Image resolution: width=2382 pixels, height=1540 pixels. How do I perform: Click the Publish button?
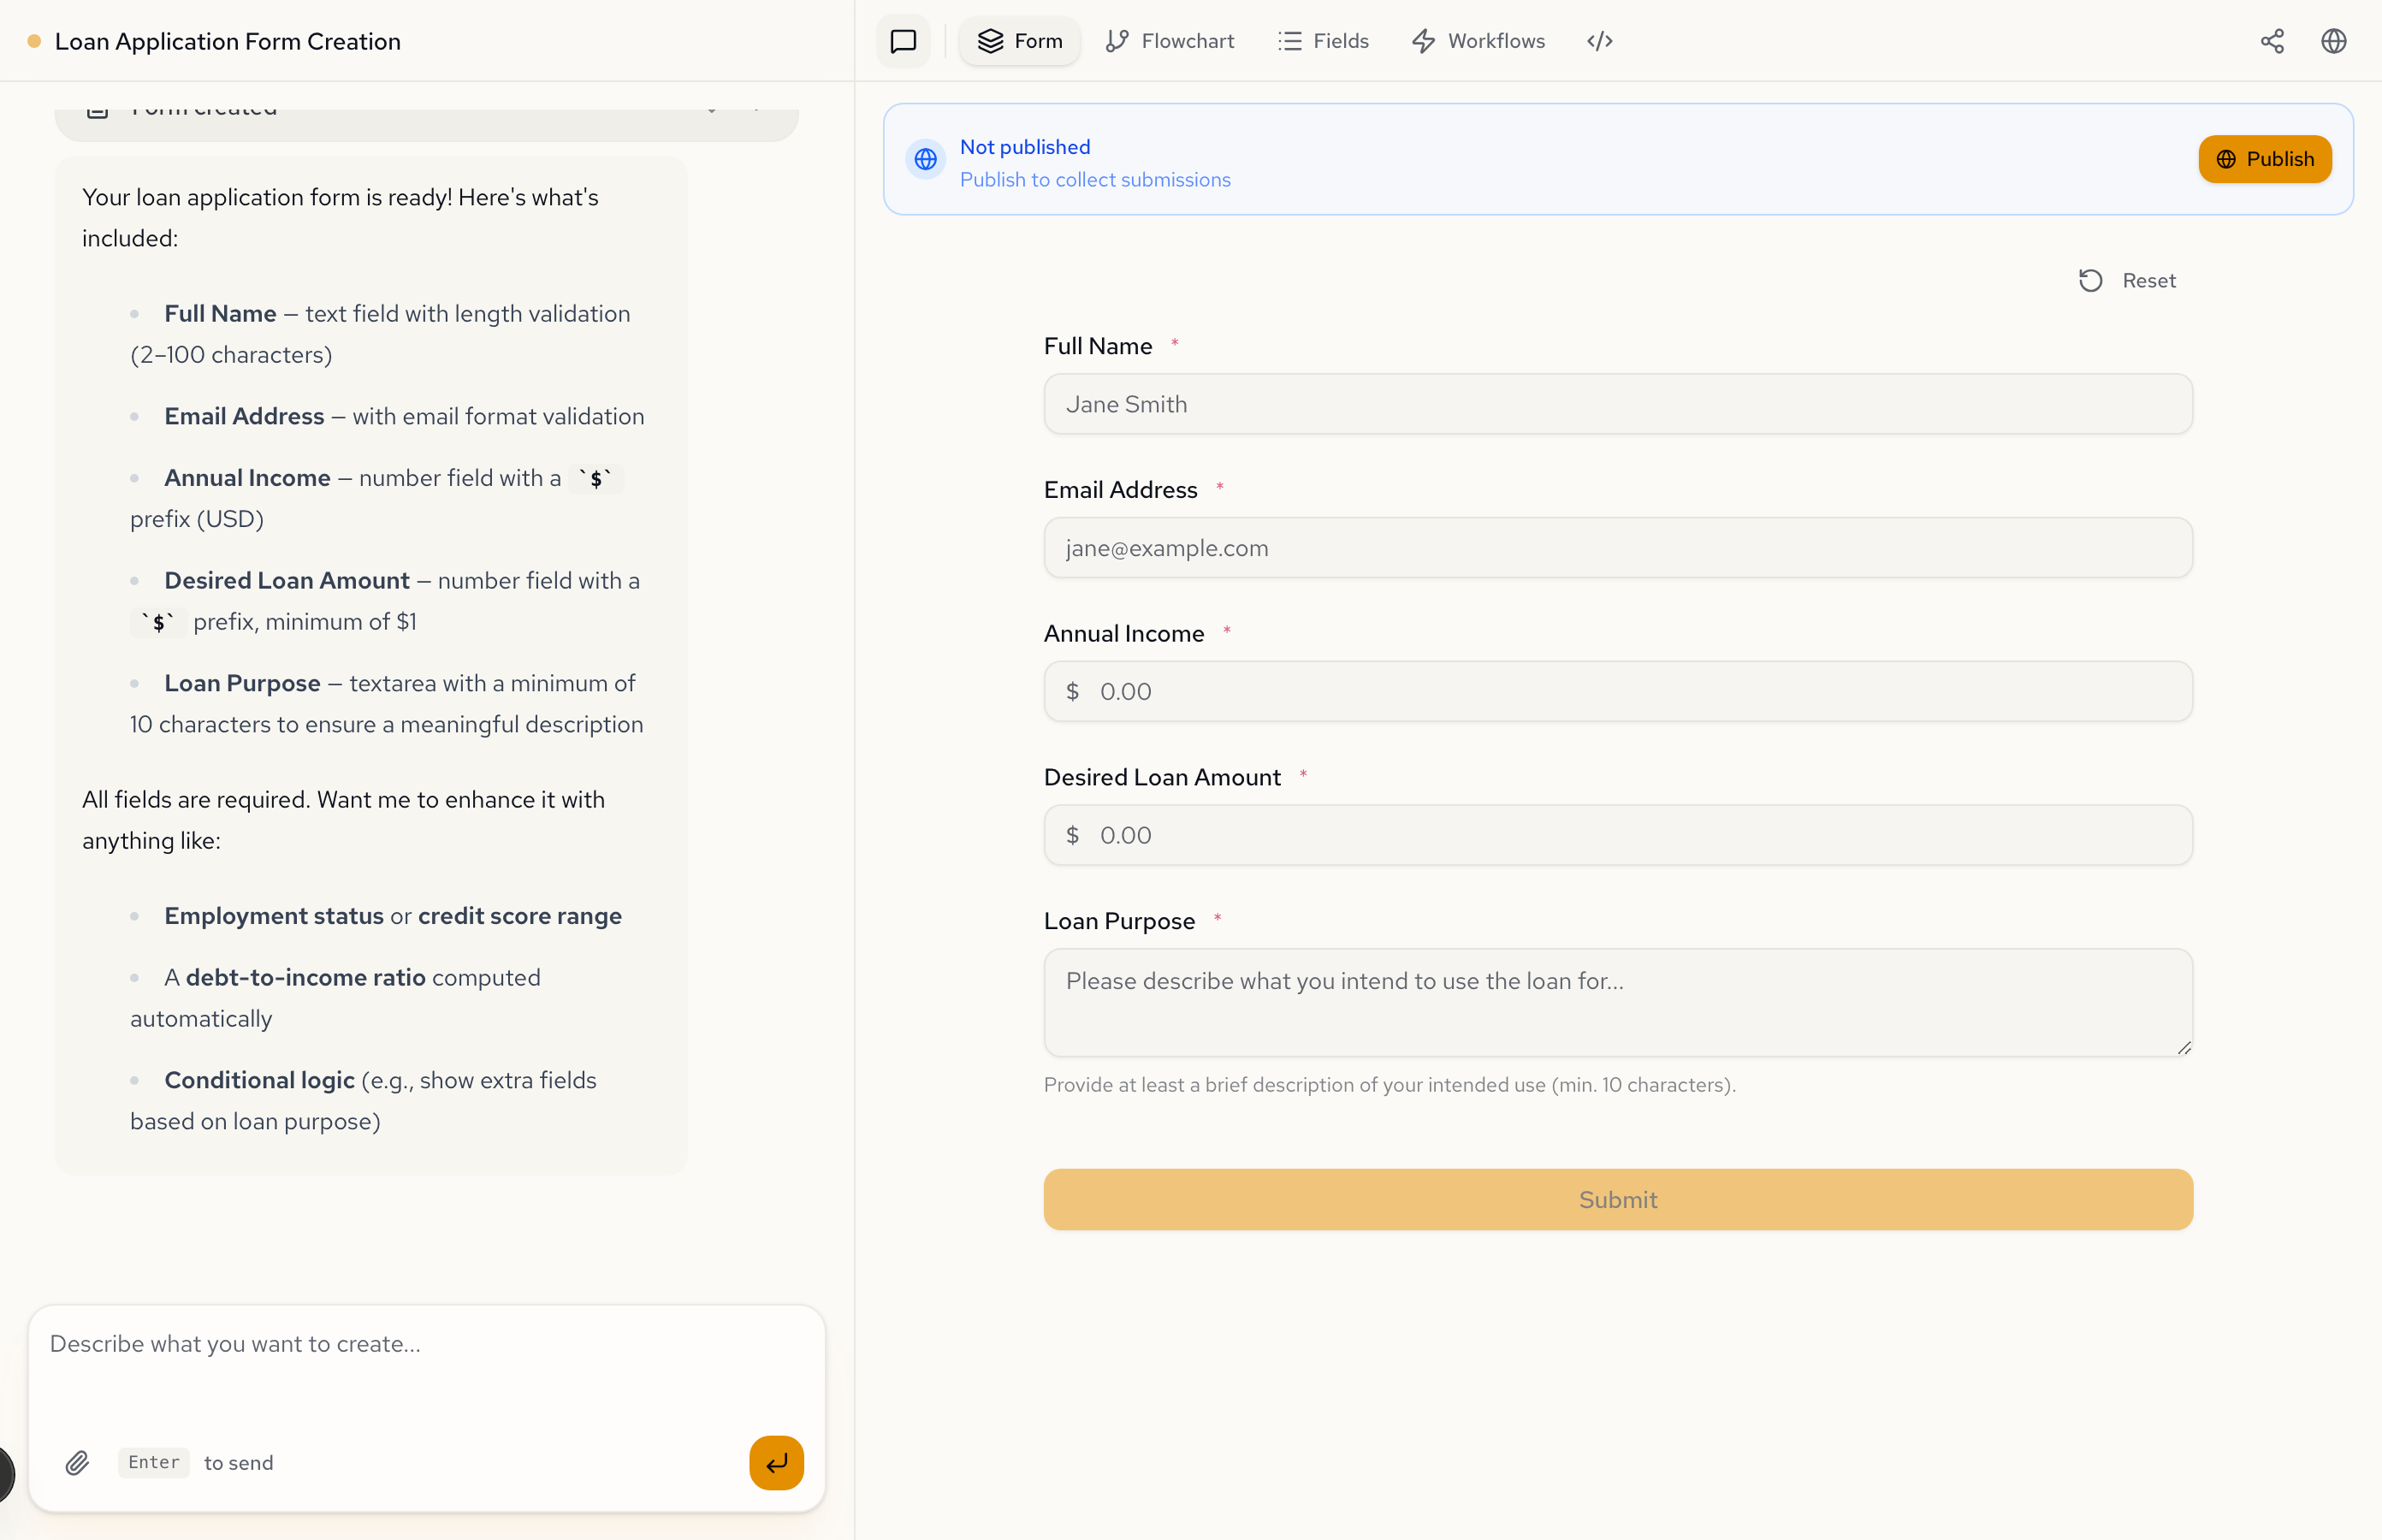coord(2264,160)
